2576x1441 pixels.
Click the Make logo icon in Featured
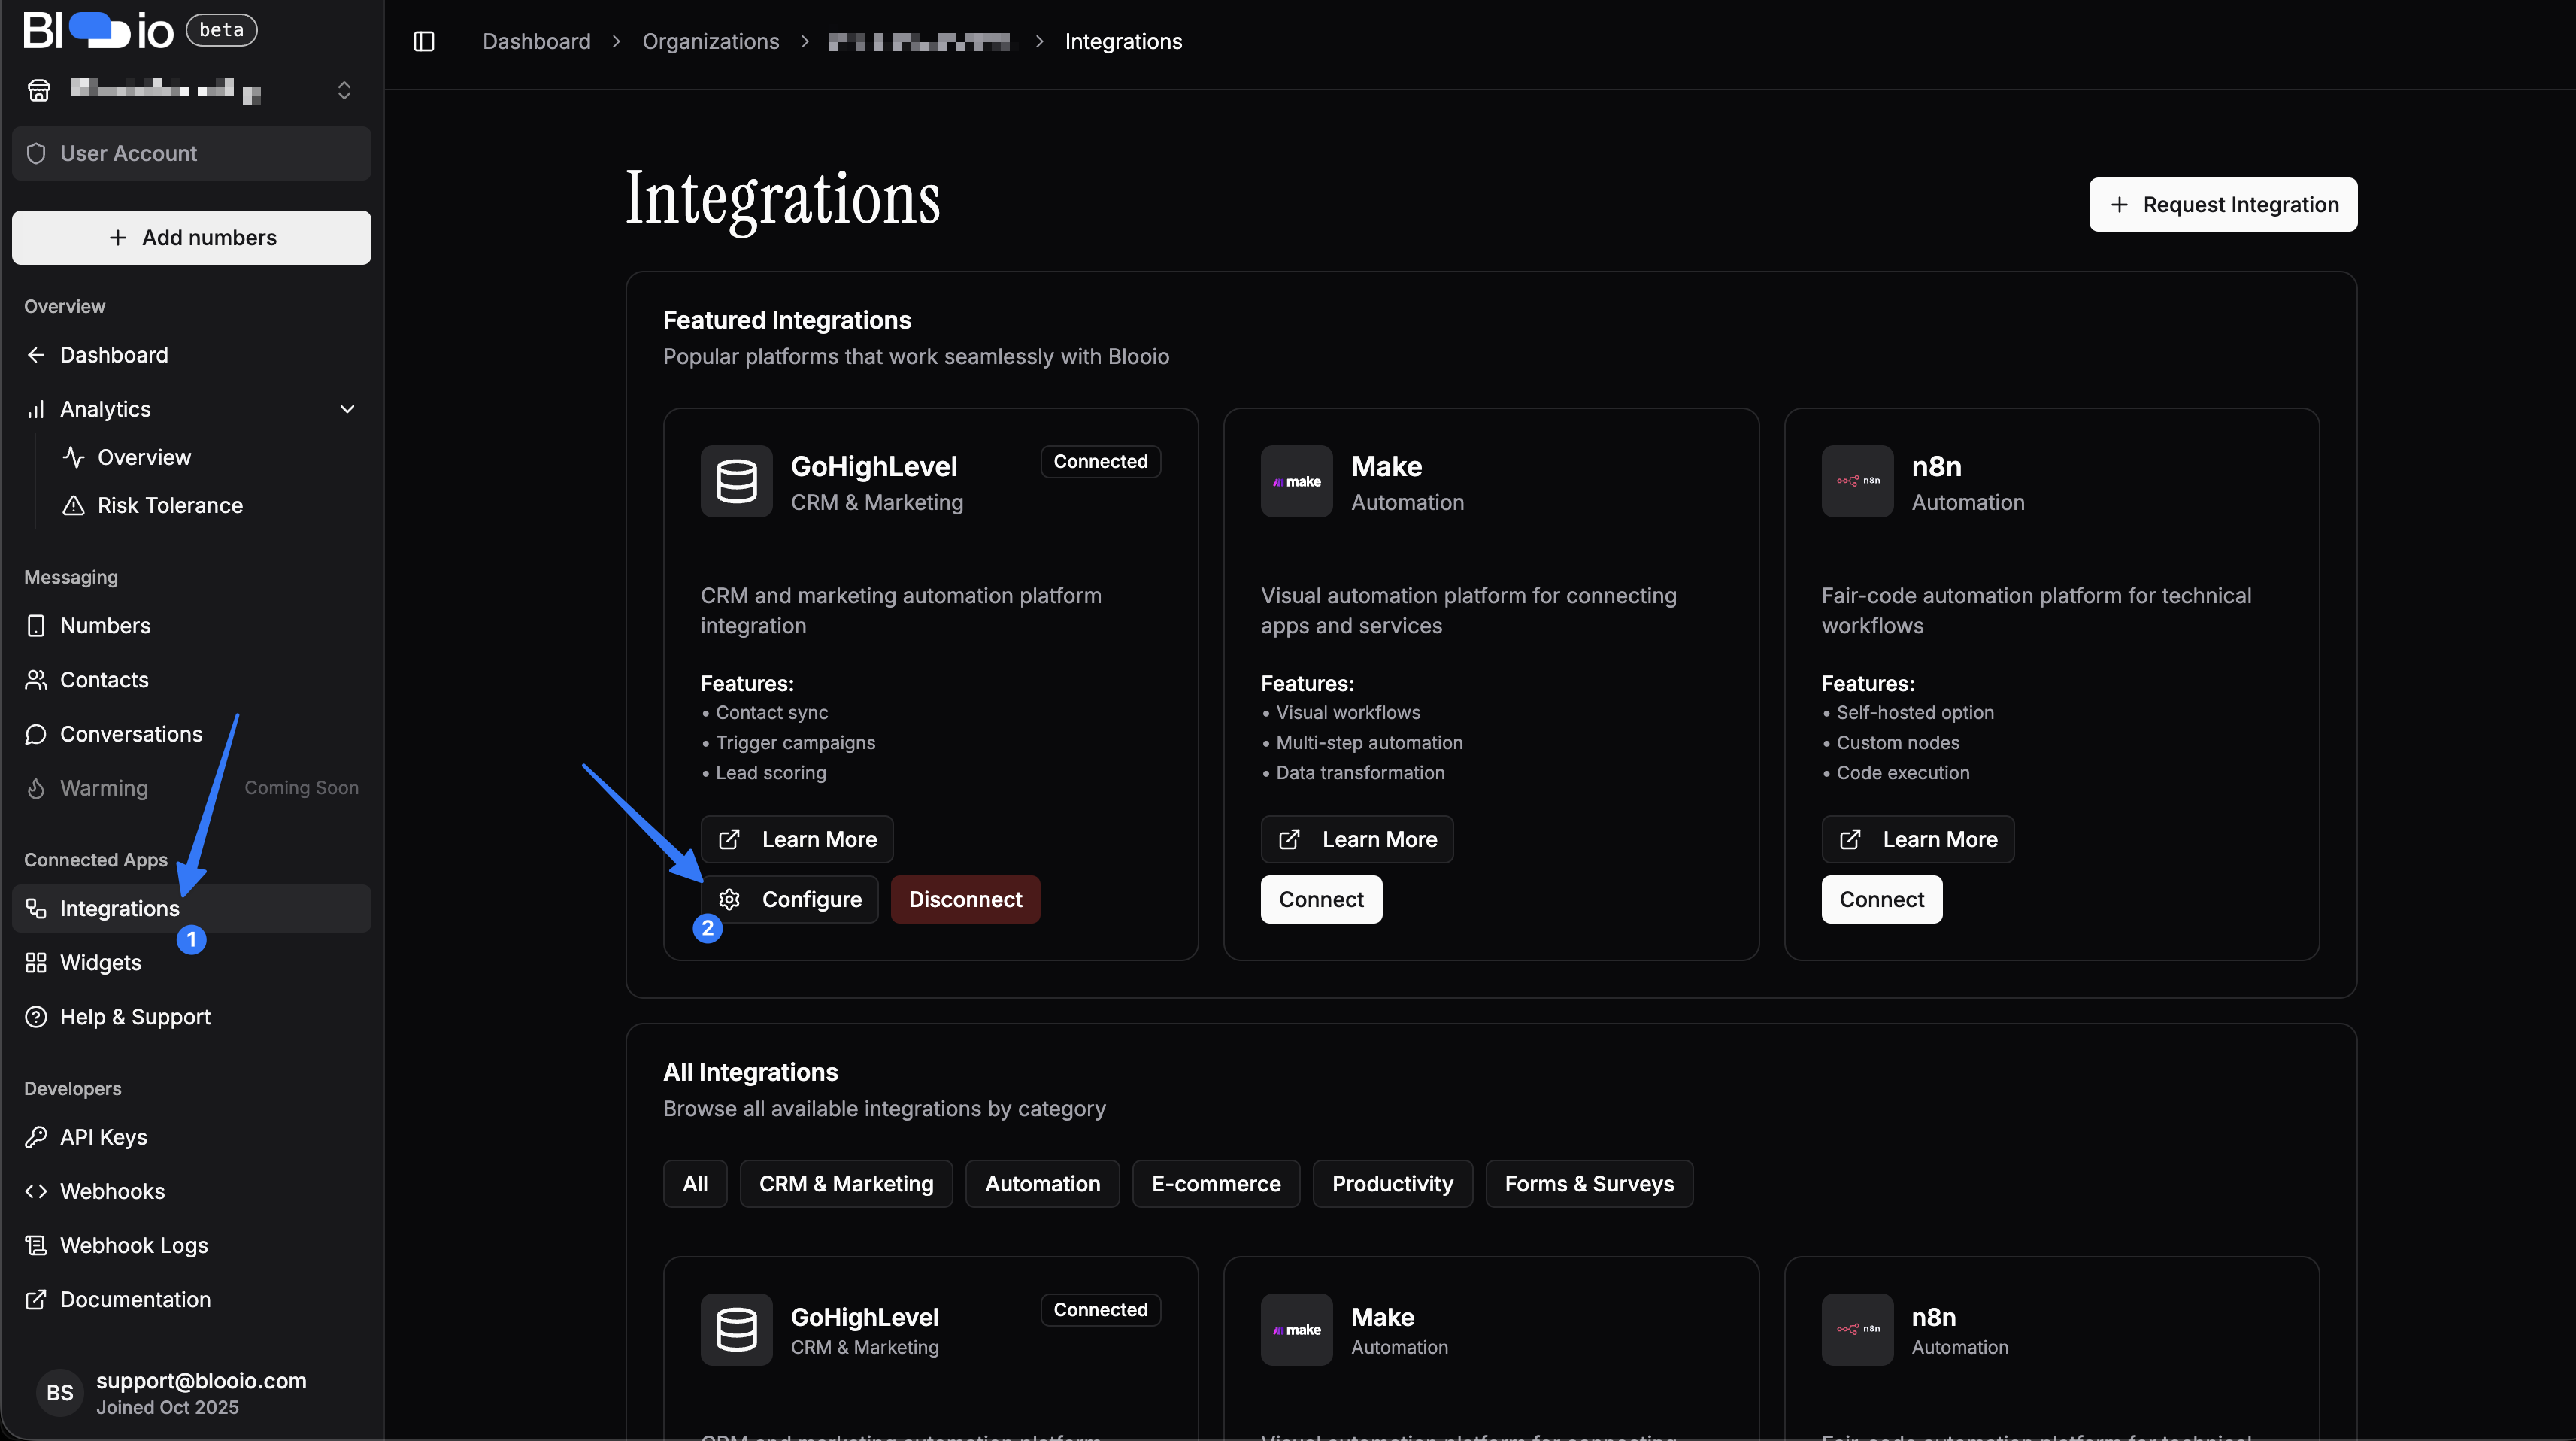[1296, 481]
